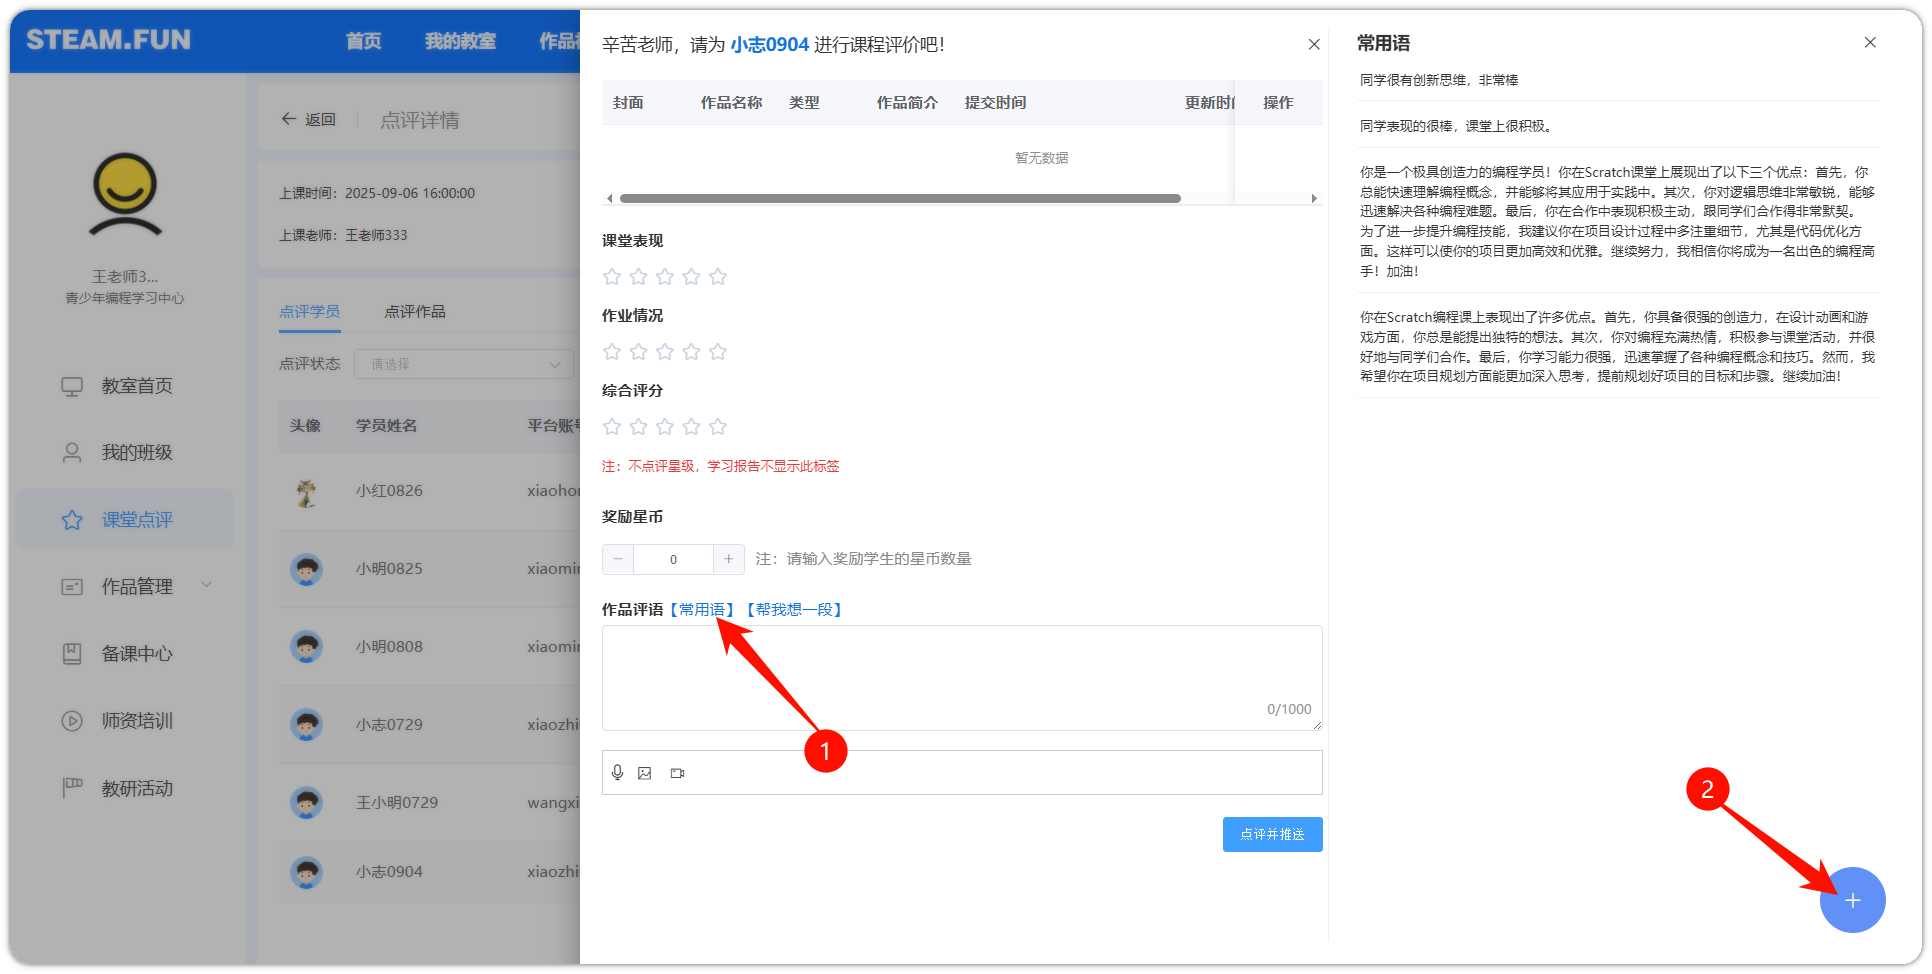The height and width of the screenshot is (974, 1932).
Task: Rate 课堂表现 one star
Action: point(612,277)
